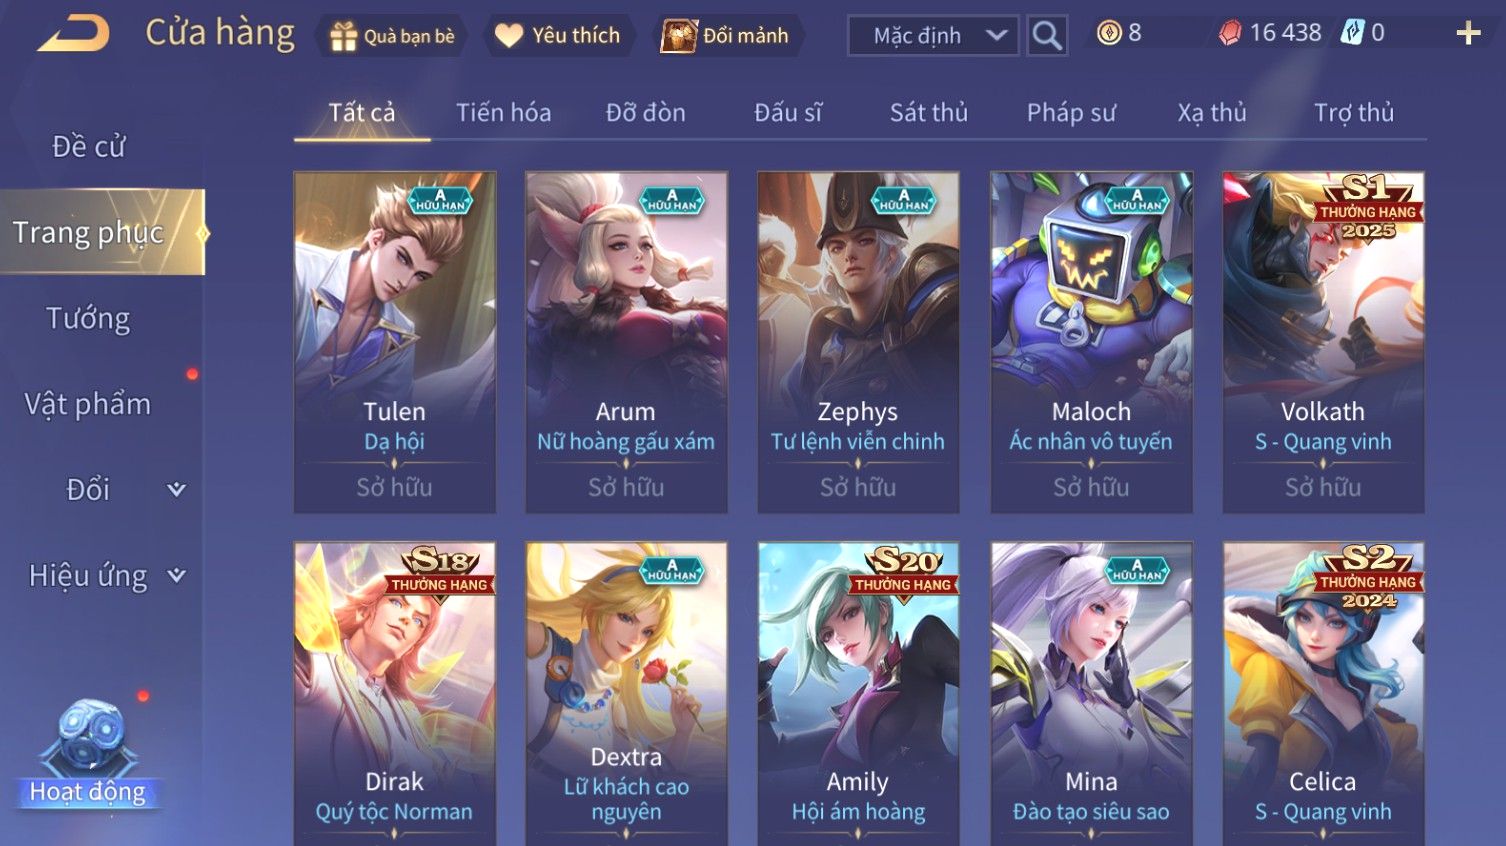Open Yêu thích heart favorites
This screenshot has height=846, width=1506.
click(x=509, y=36)
